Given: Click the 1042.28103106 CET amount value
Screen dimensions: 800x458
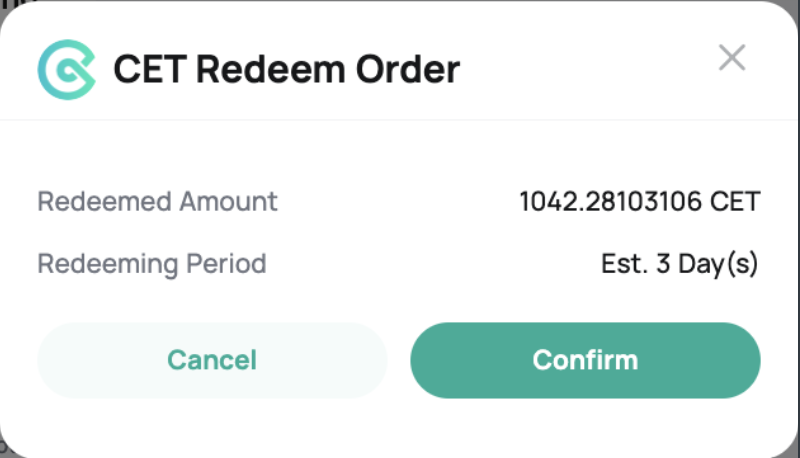Looking at the screenshot, I should click(640, 201).
